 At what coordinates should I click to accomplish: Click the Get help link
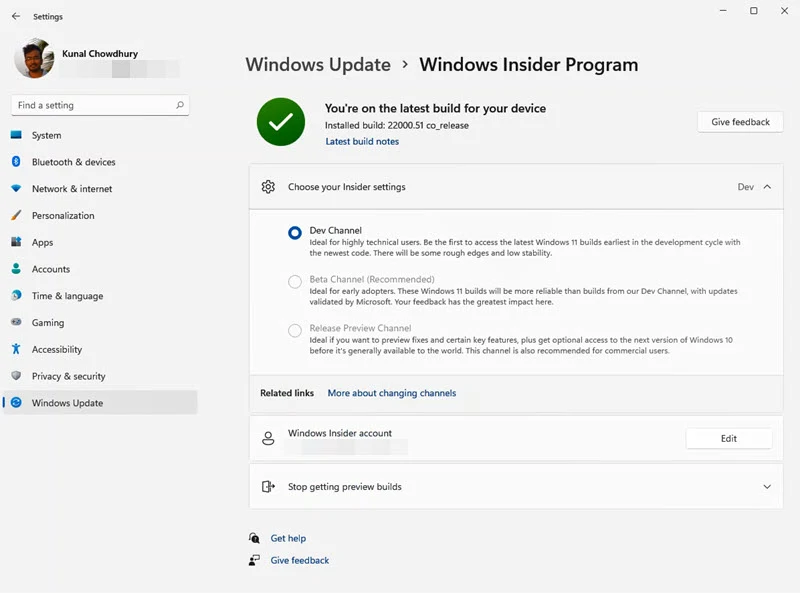[x=288, y=538]
